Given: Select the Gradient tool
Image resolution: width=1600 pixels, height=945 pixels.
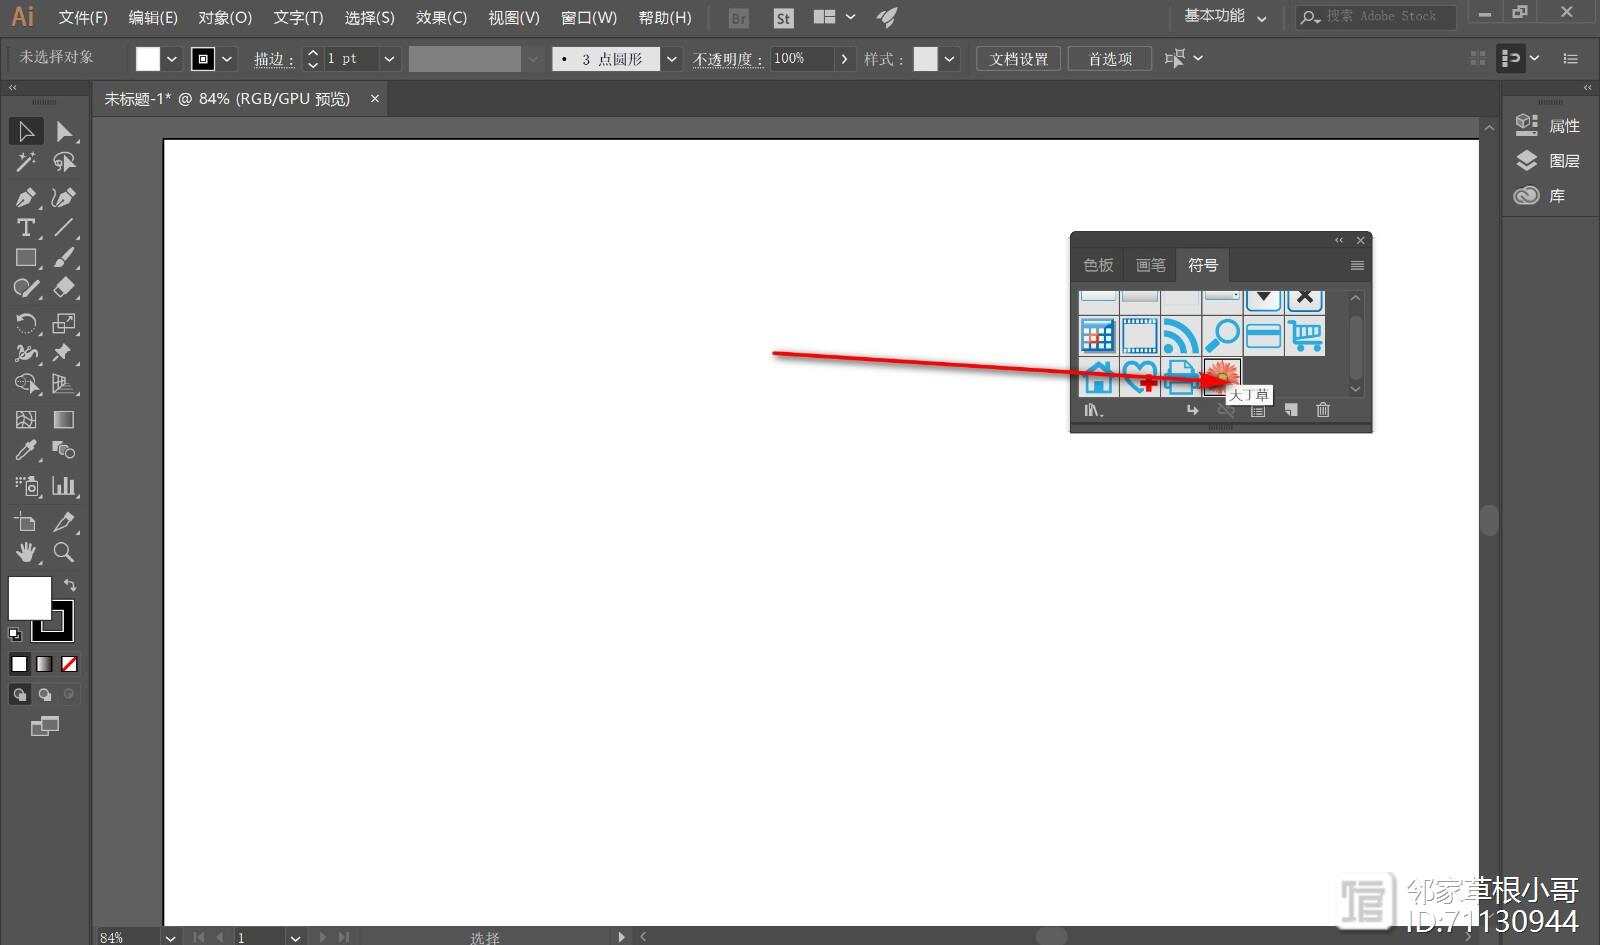Looking at the screenshot, I should 64,420.
